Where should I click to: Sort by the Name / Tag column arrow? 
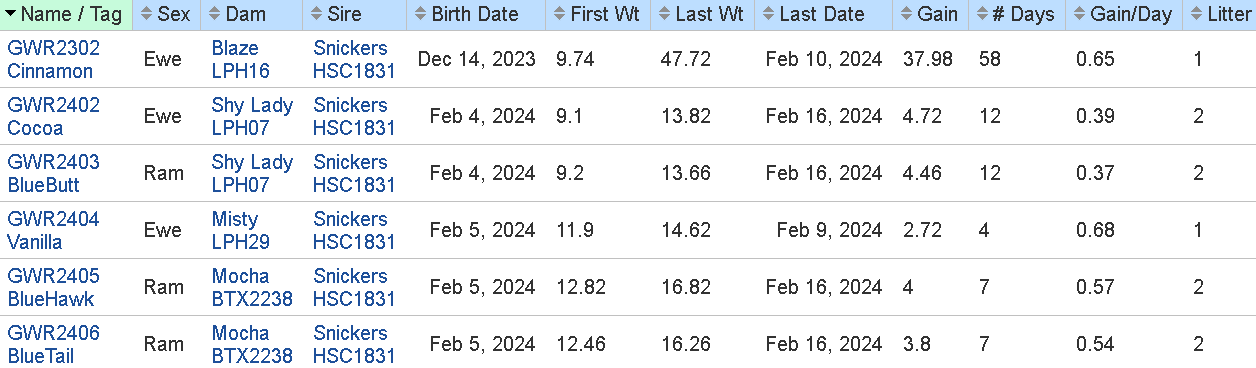[11, 15]
